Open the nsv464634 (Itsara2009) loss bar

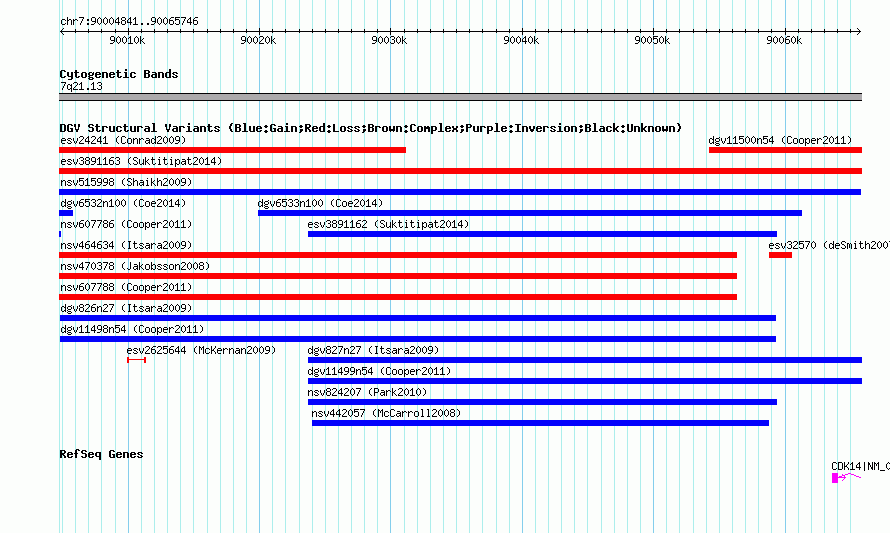point(398,255)
